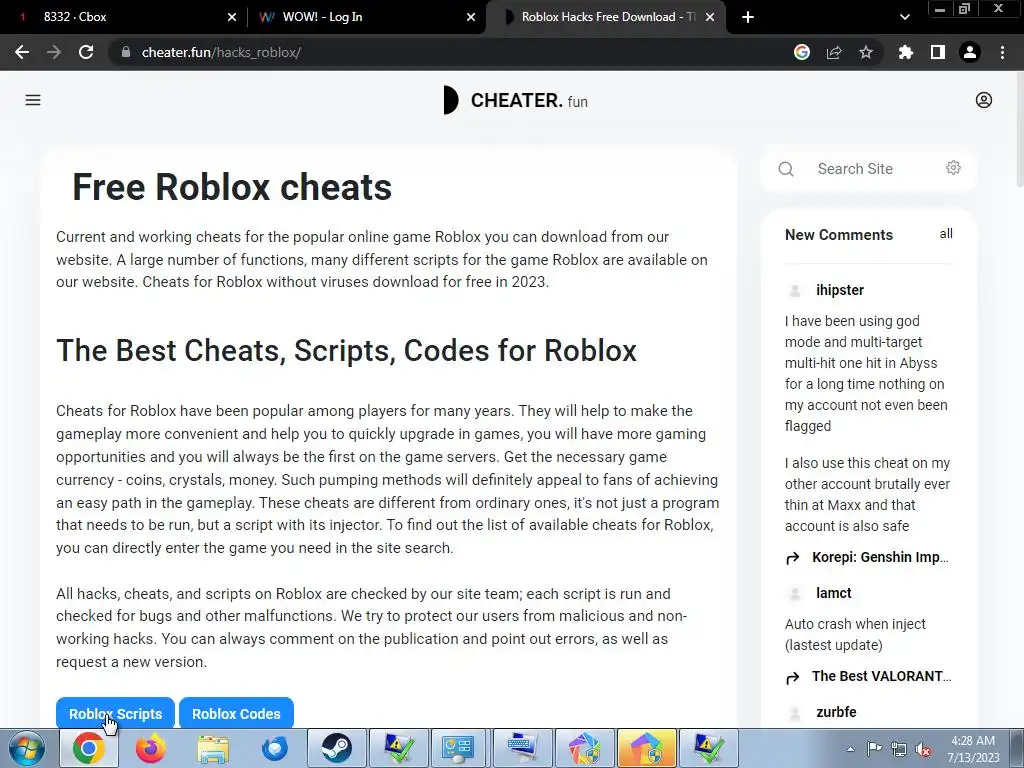Reload the cheater.fun page
Image resolution: width=1024 pixels, height=768 pixels.
86,52
